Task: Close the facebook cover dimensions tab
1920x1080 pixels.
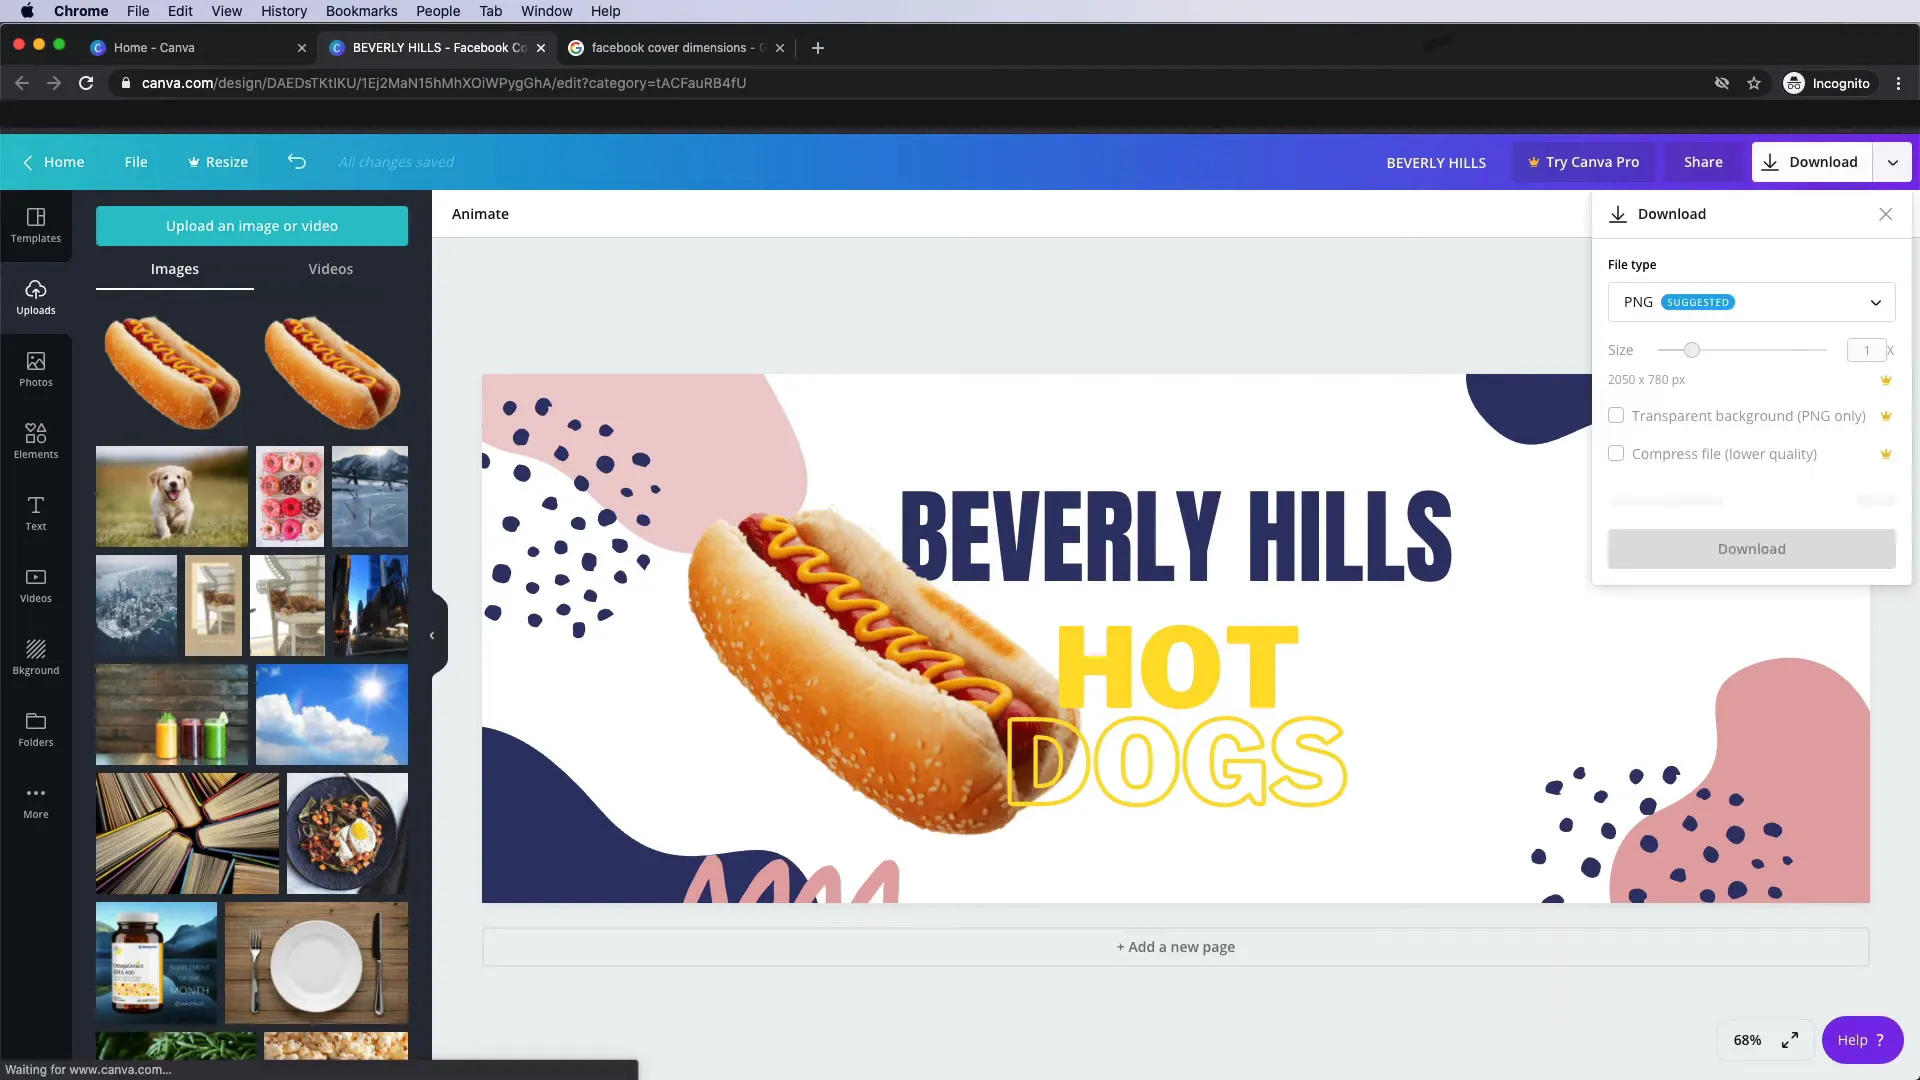Action: 780,48
